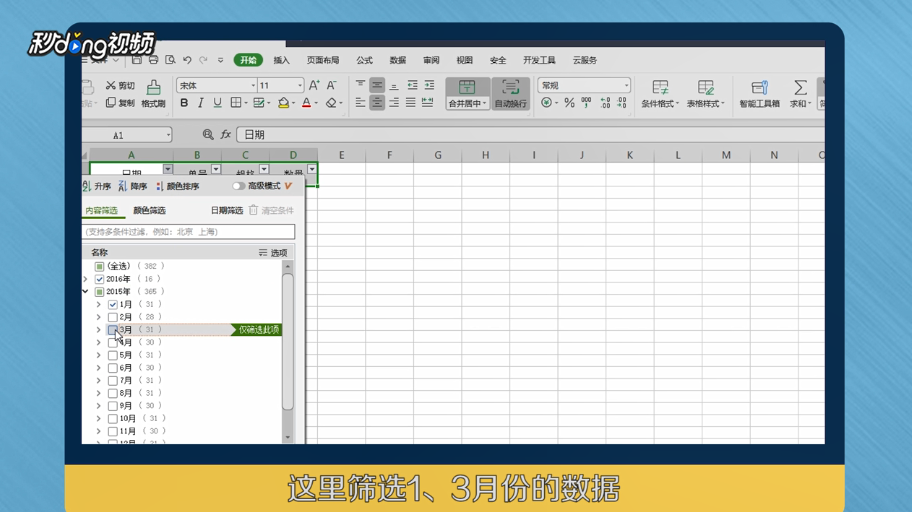Click the Print icon in quick access bar
Screen dimensions: 912x512
point(153,60)
